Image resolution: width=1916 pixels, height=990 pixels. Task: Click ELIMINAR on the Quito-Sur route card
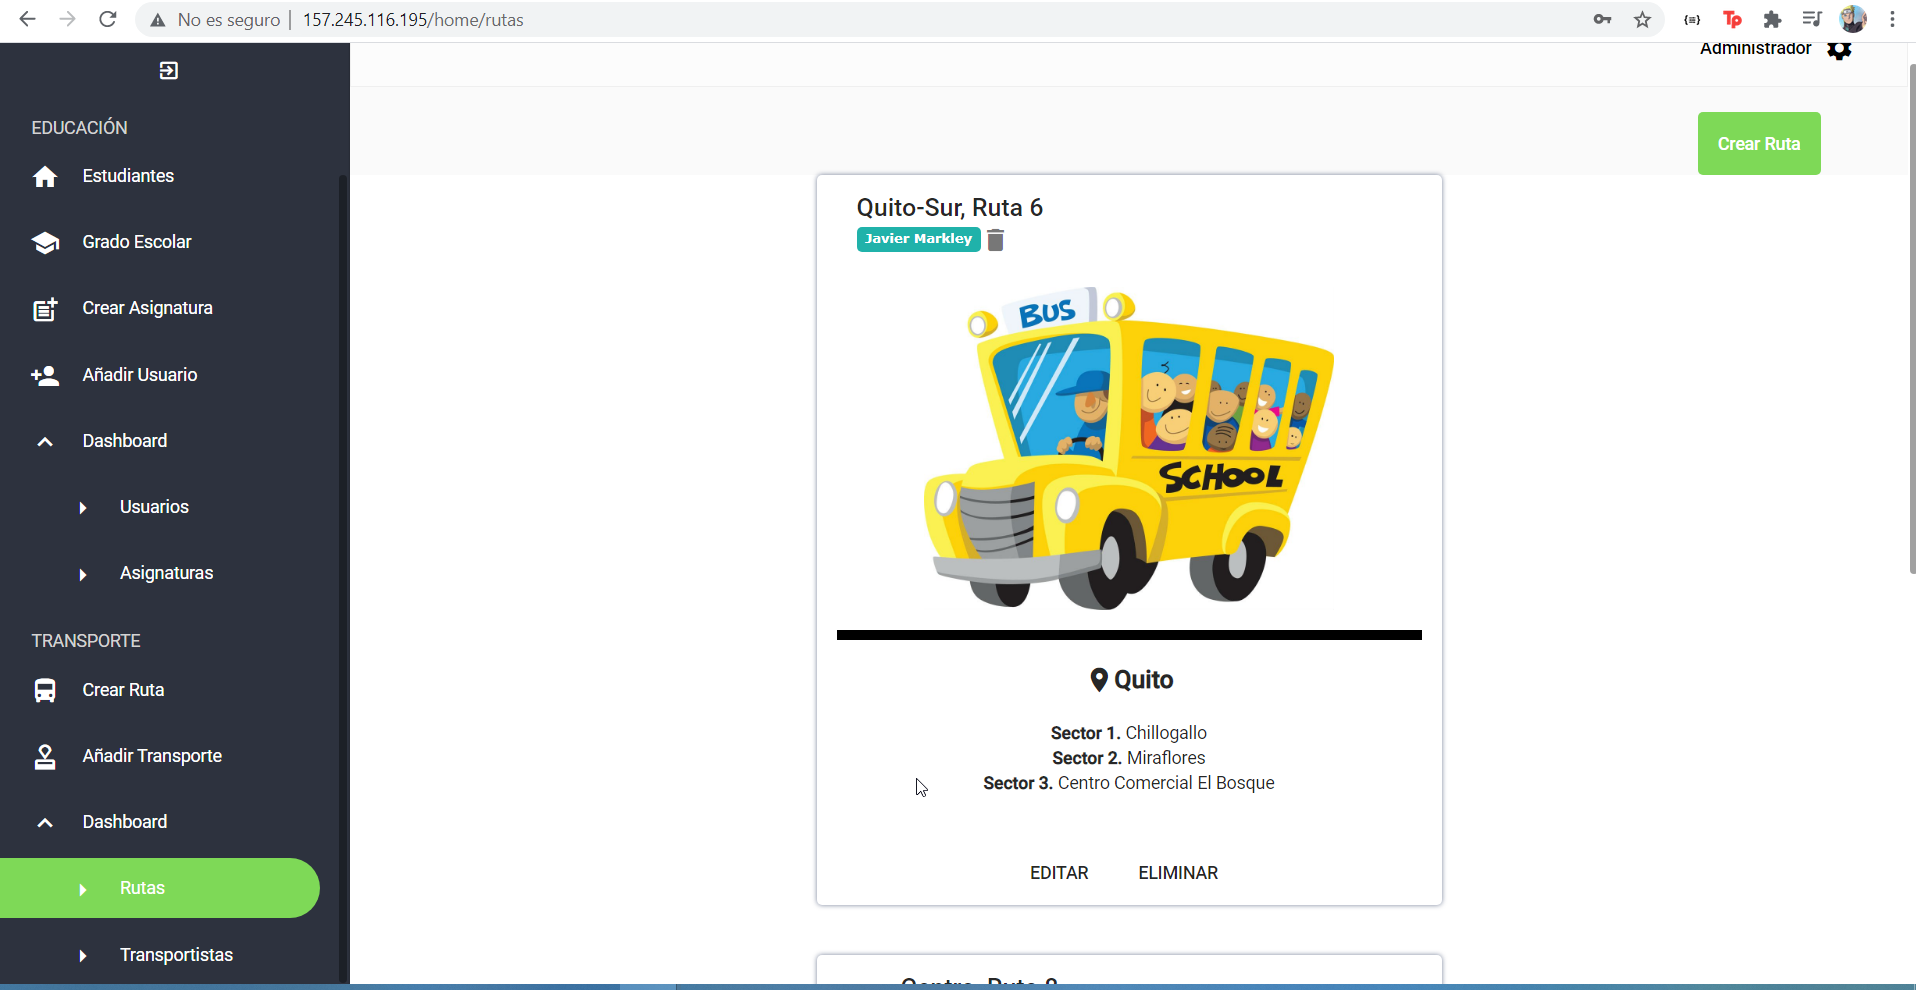pos(1177,872)
